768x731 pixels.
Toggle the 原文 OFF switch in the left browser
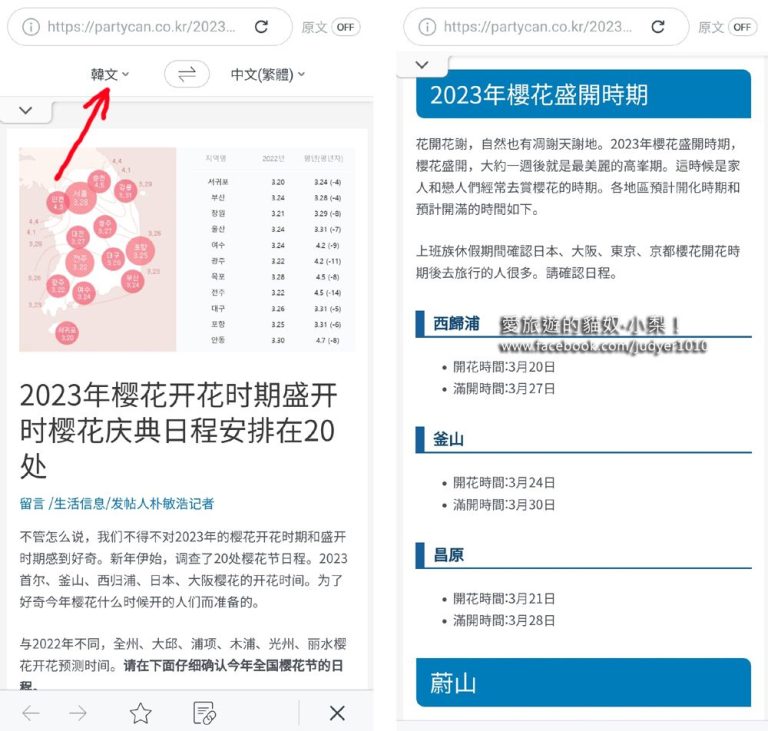[x=345, y=27]
